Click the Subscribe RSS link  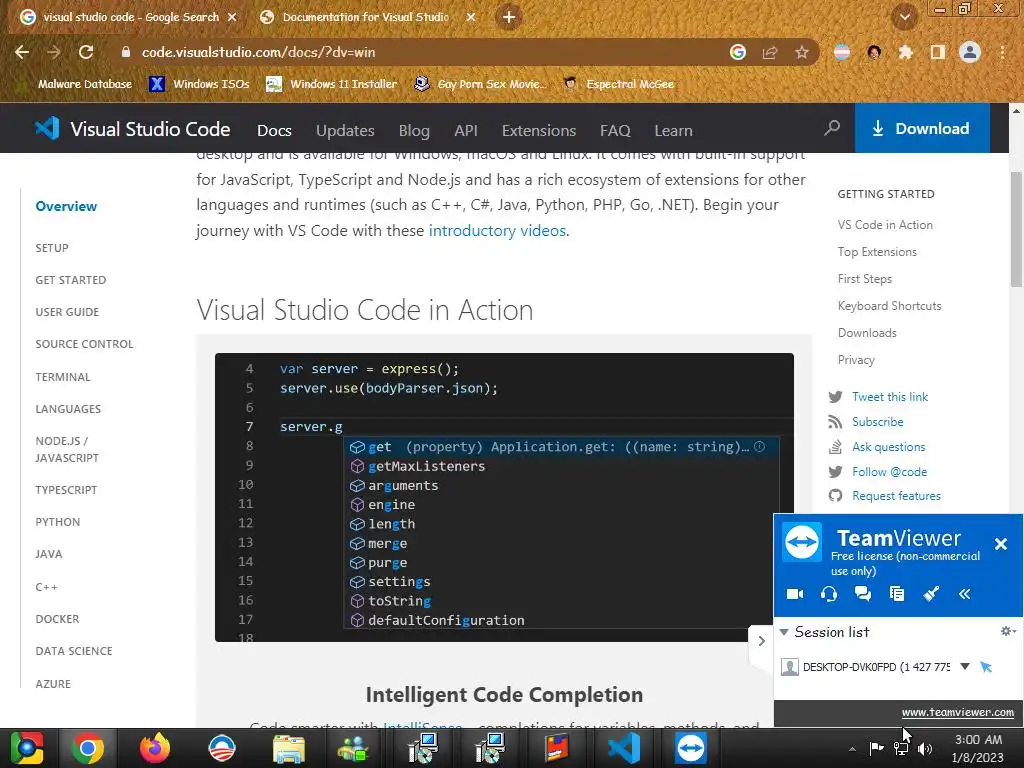pos(877,422)
